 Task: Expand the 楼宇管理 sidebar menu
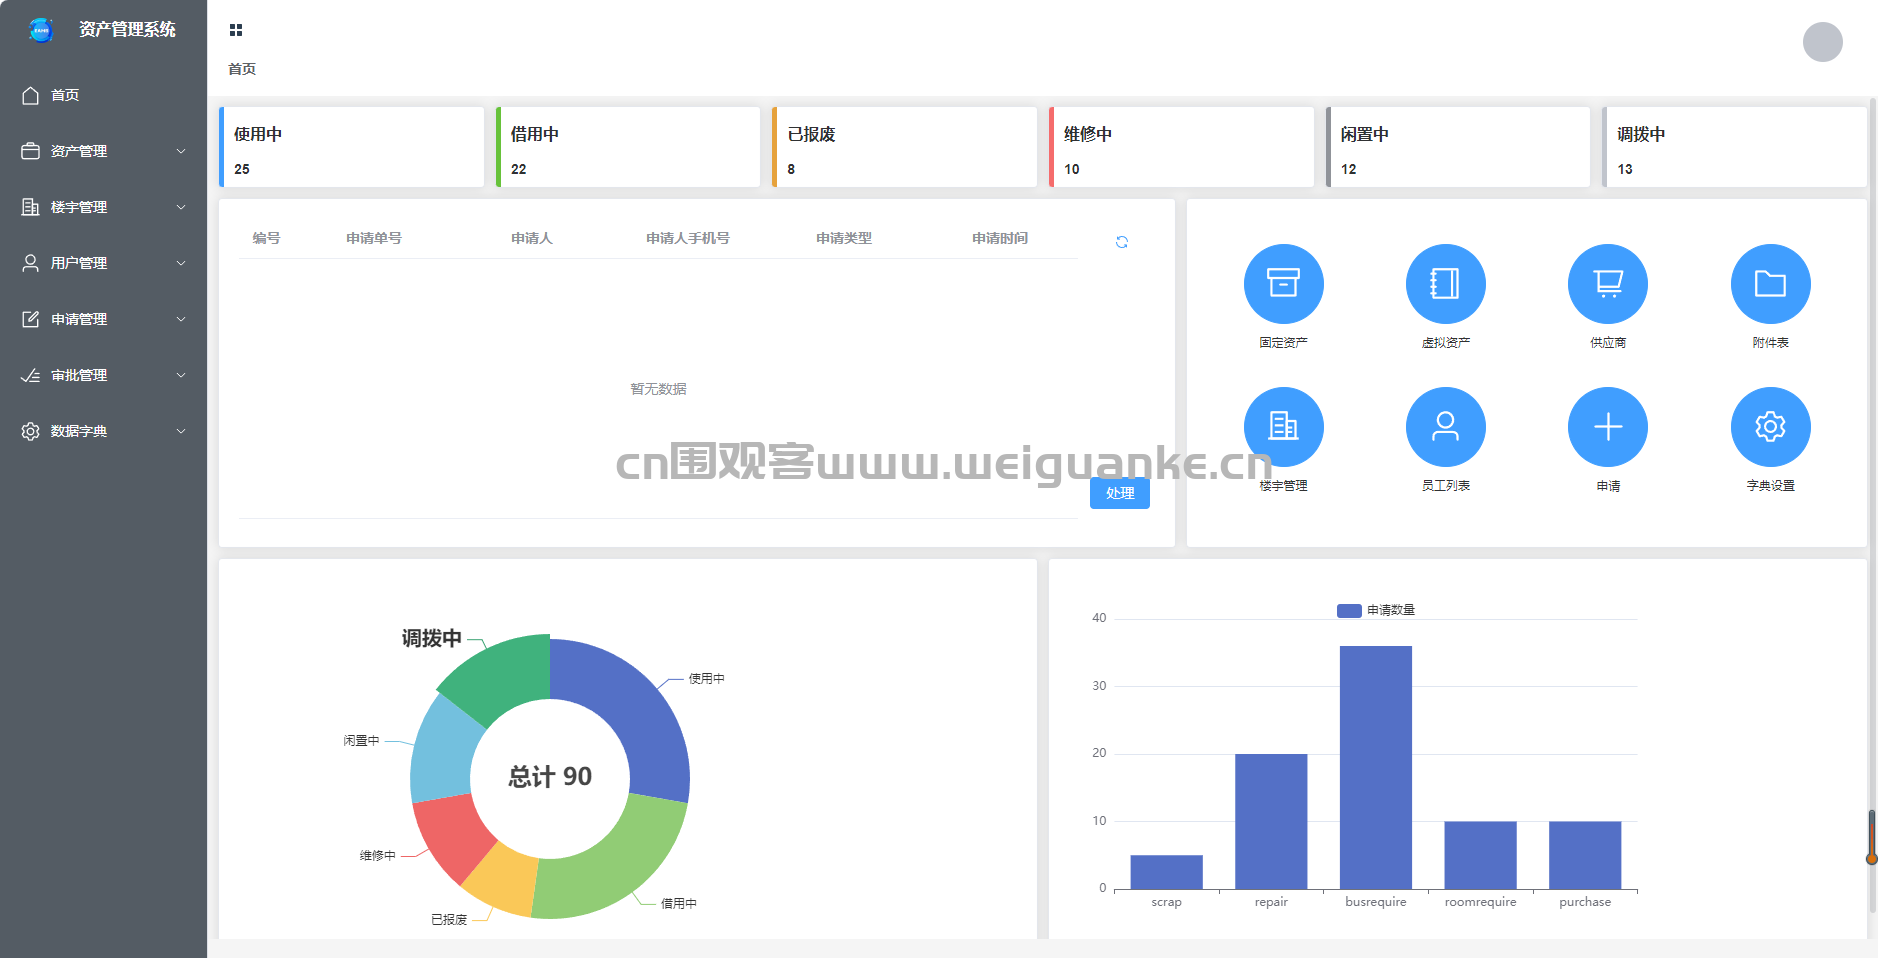coord(103,207)
